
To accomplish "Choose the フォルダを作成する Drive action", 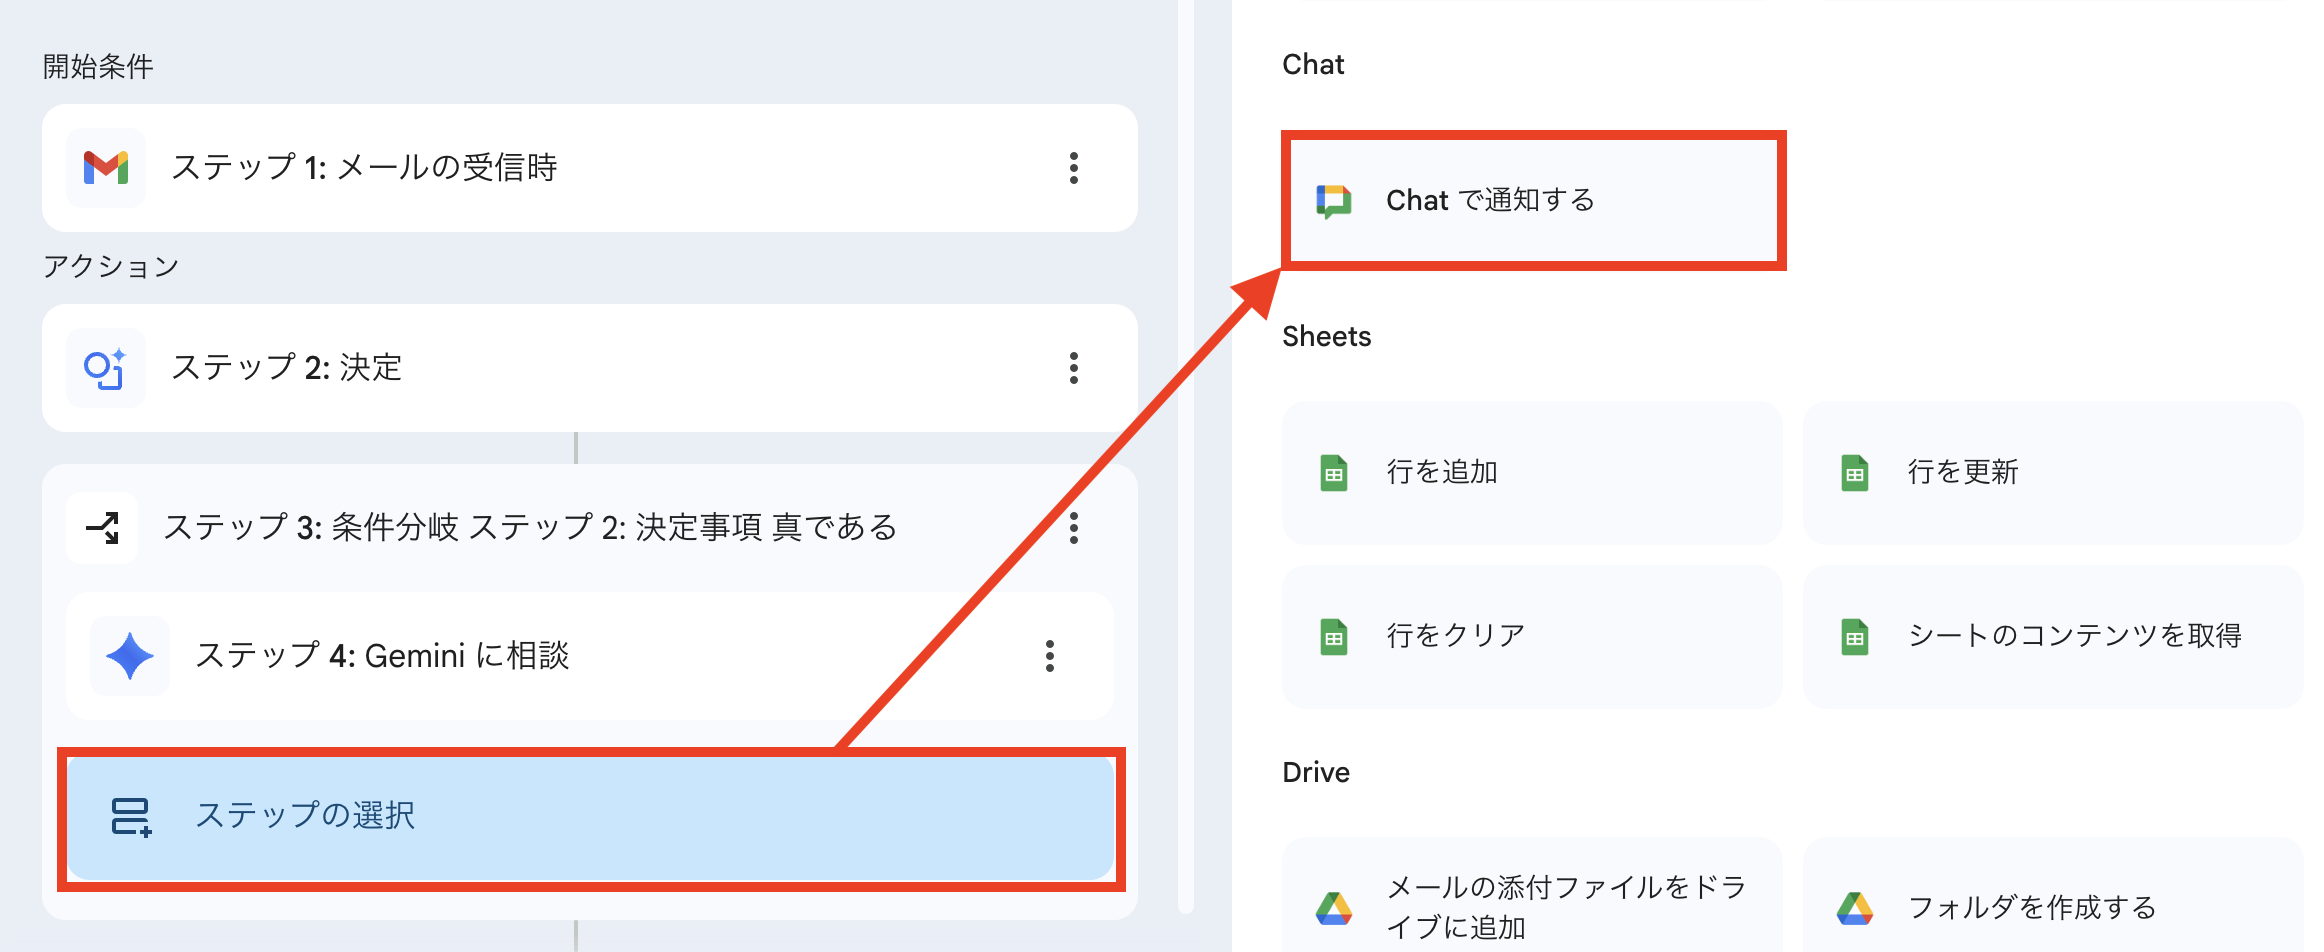I will [x=2054, y=895].
